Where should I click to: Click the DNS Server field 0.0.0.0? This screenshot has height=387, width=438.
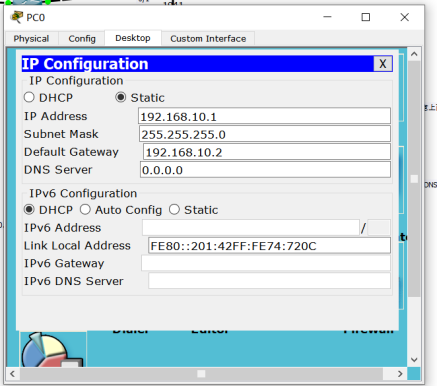pyautogui.click(x=265, y=170)
